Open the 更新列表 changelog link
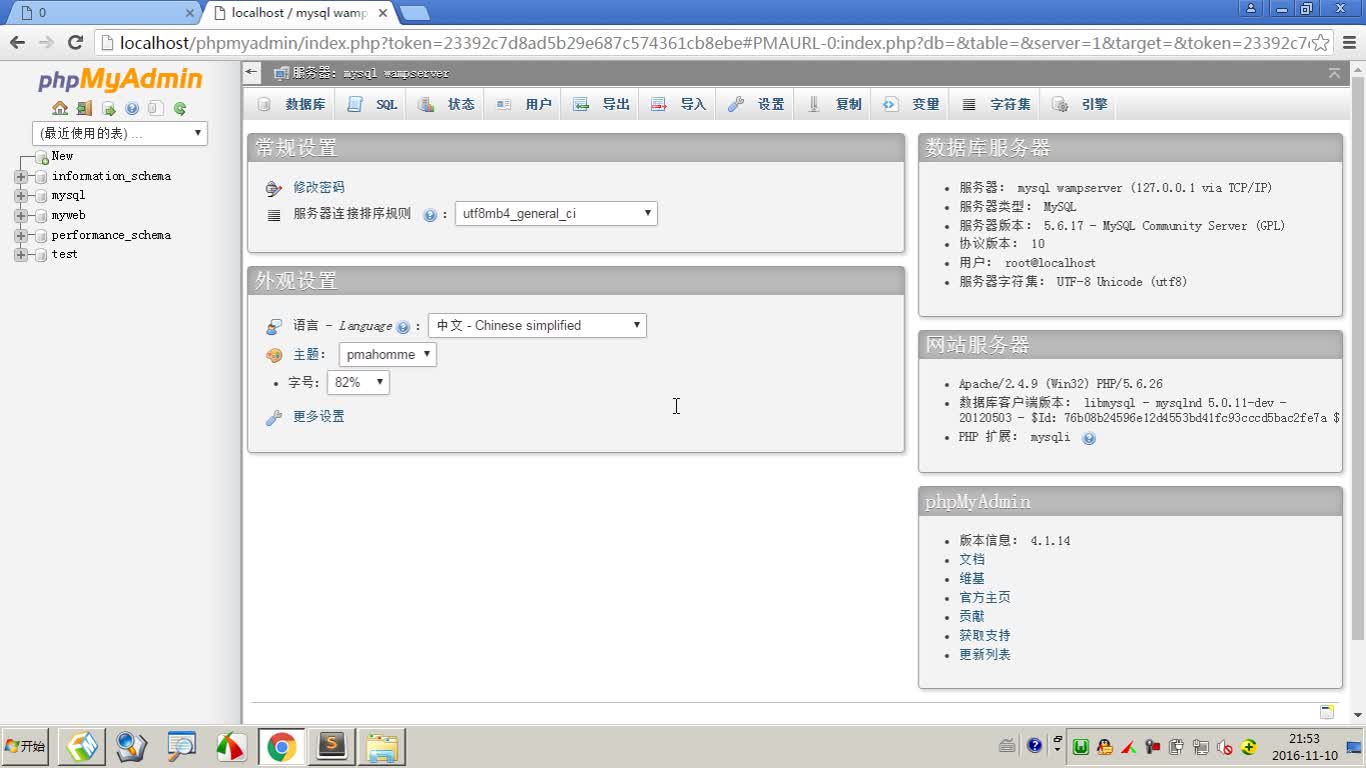Image resolution: width=1366 pixels, height=768 pixels. 985,655
